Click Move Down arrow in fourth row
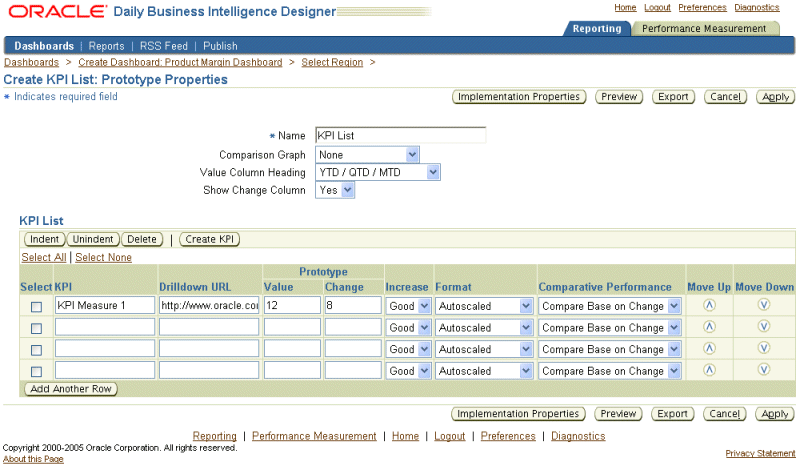The image size is (800, 466). point(763,370)
